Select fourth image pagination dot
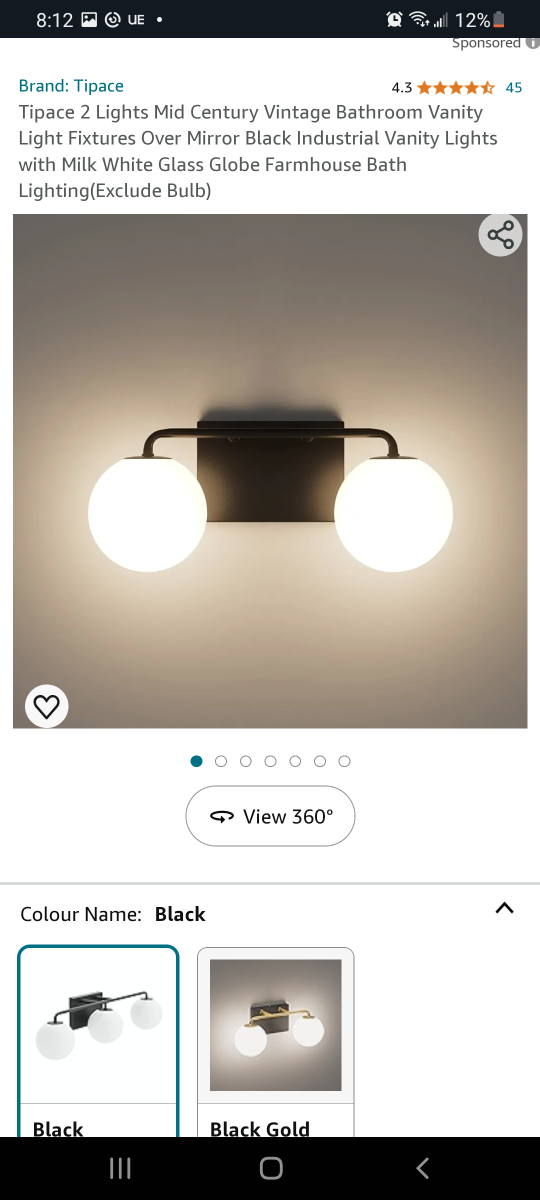Viewport: 540px width, 1200px height. click(270, 761)
